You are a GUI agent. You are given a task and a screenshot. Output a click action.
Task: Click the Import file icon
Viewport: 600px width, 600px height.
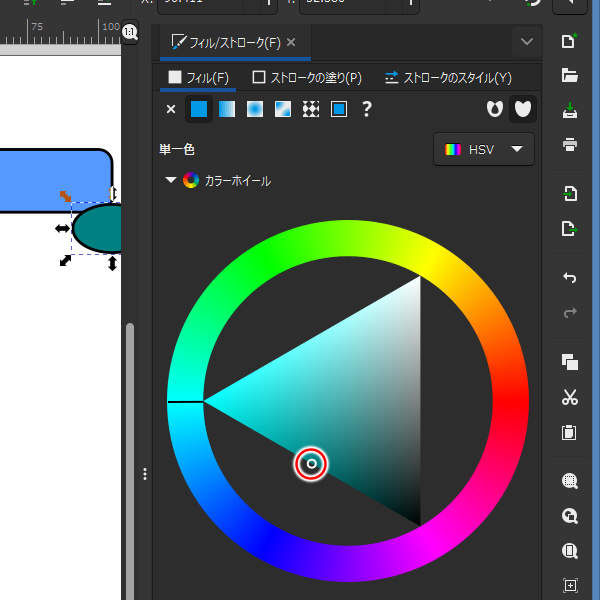click(570, 194)
